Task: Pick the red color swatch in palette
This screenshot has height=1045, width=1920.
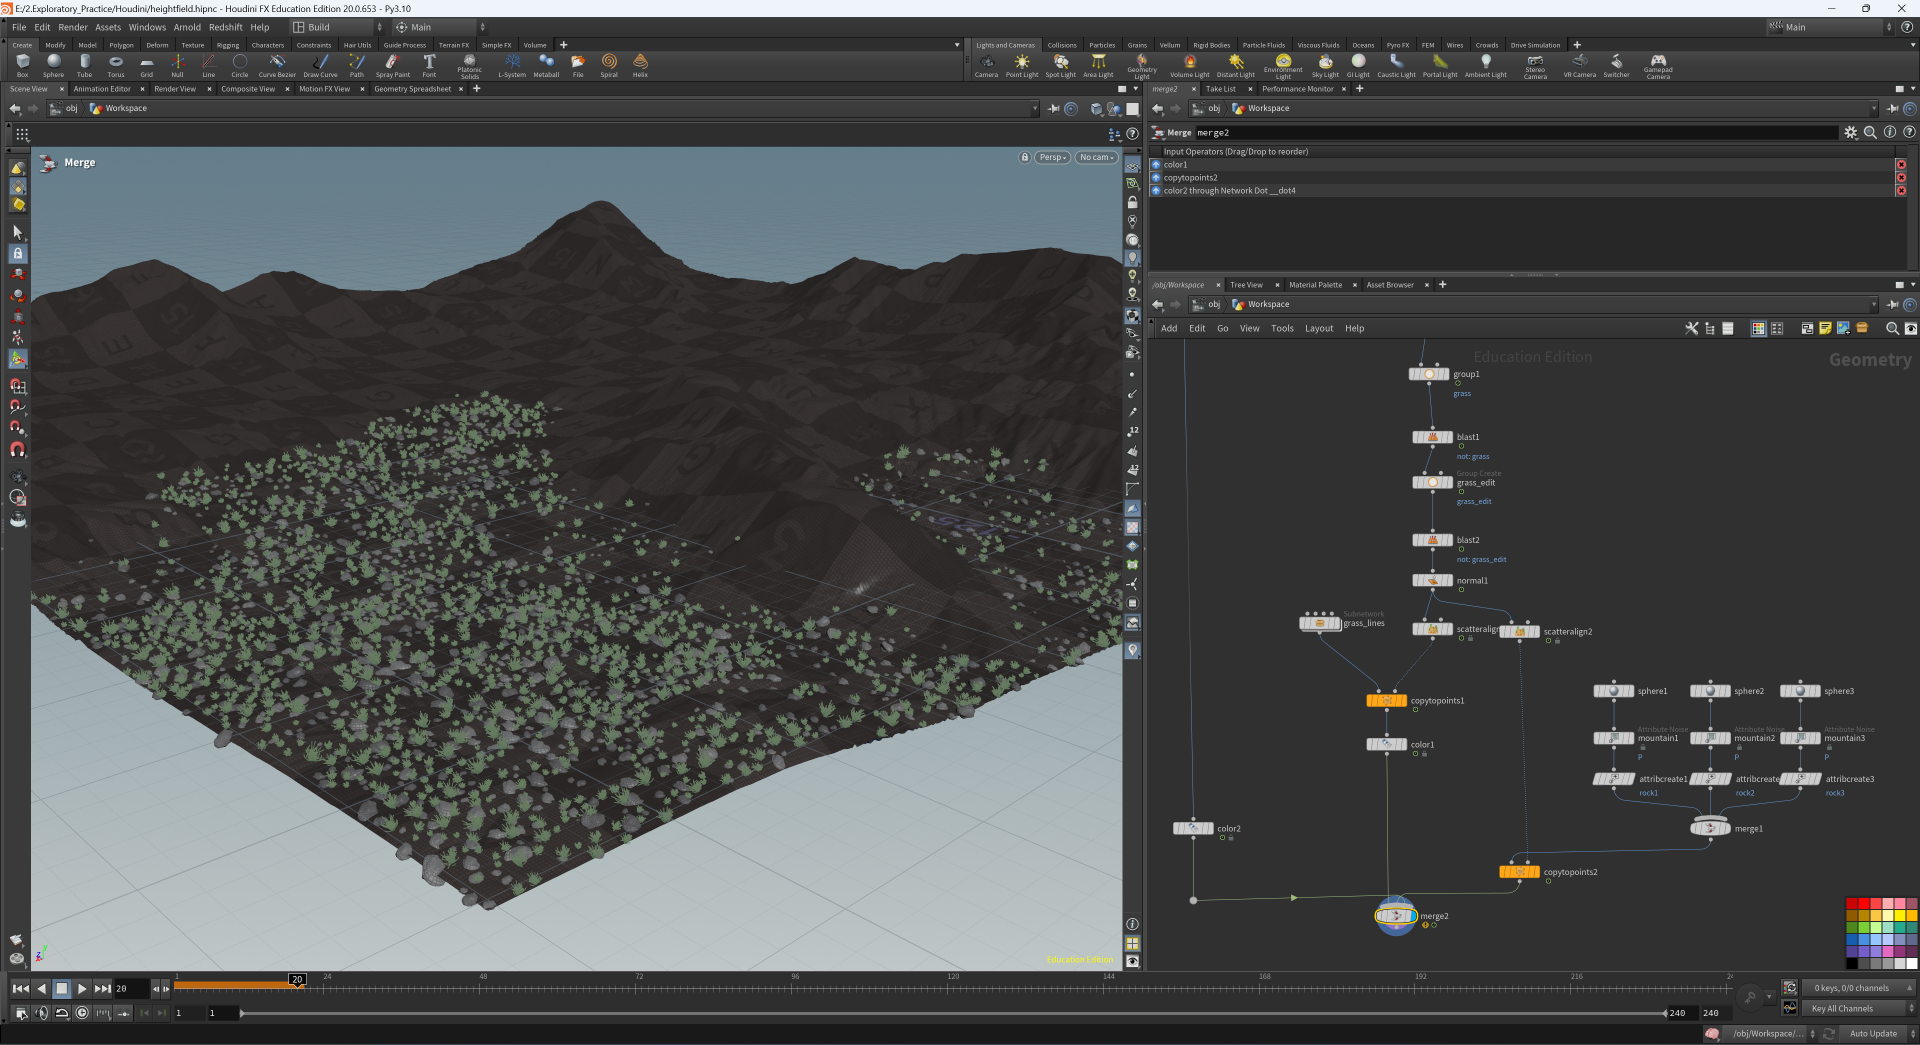Action: (x=1863, y=904)
